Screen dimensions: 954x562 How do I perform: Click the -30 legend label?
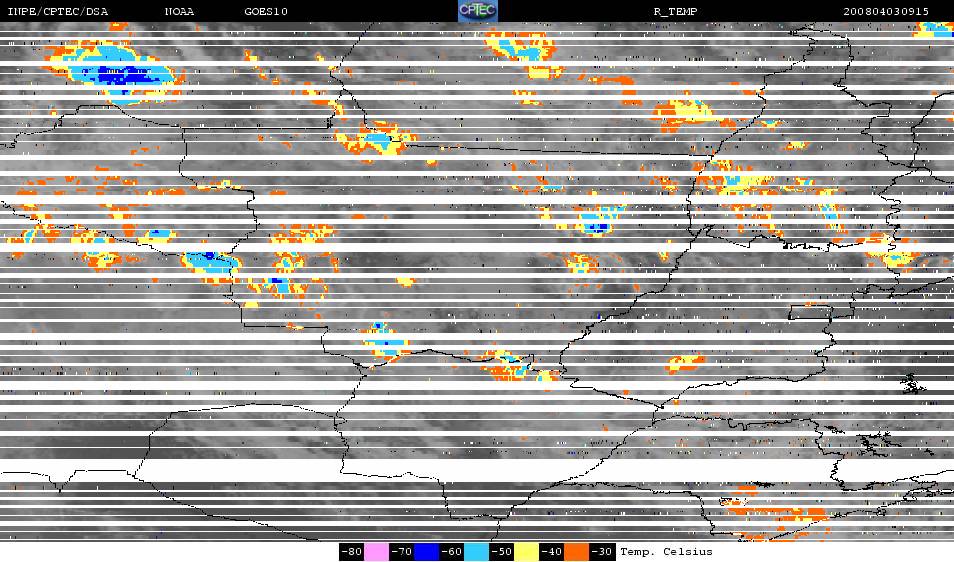click(x=602, y=551)
